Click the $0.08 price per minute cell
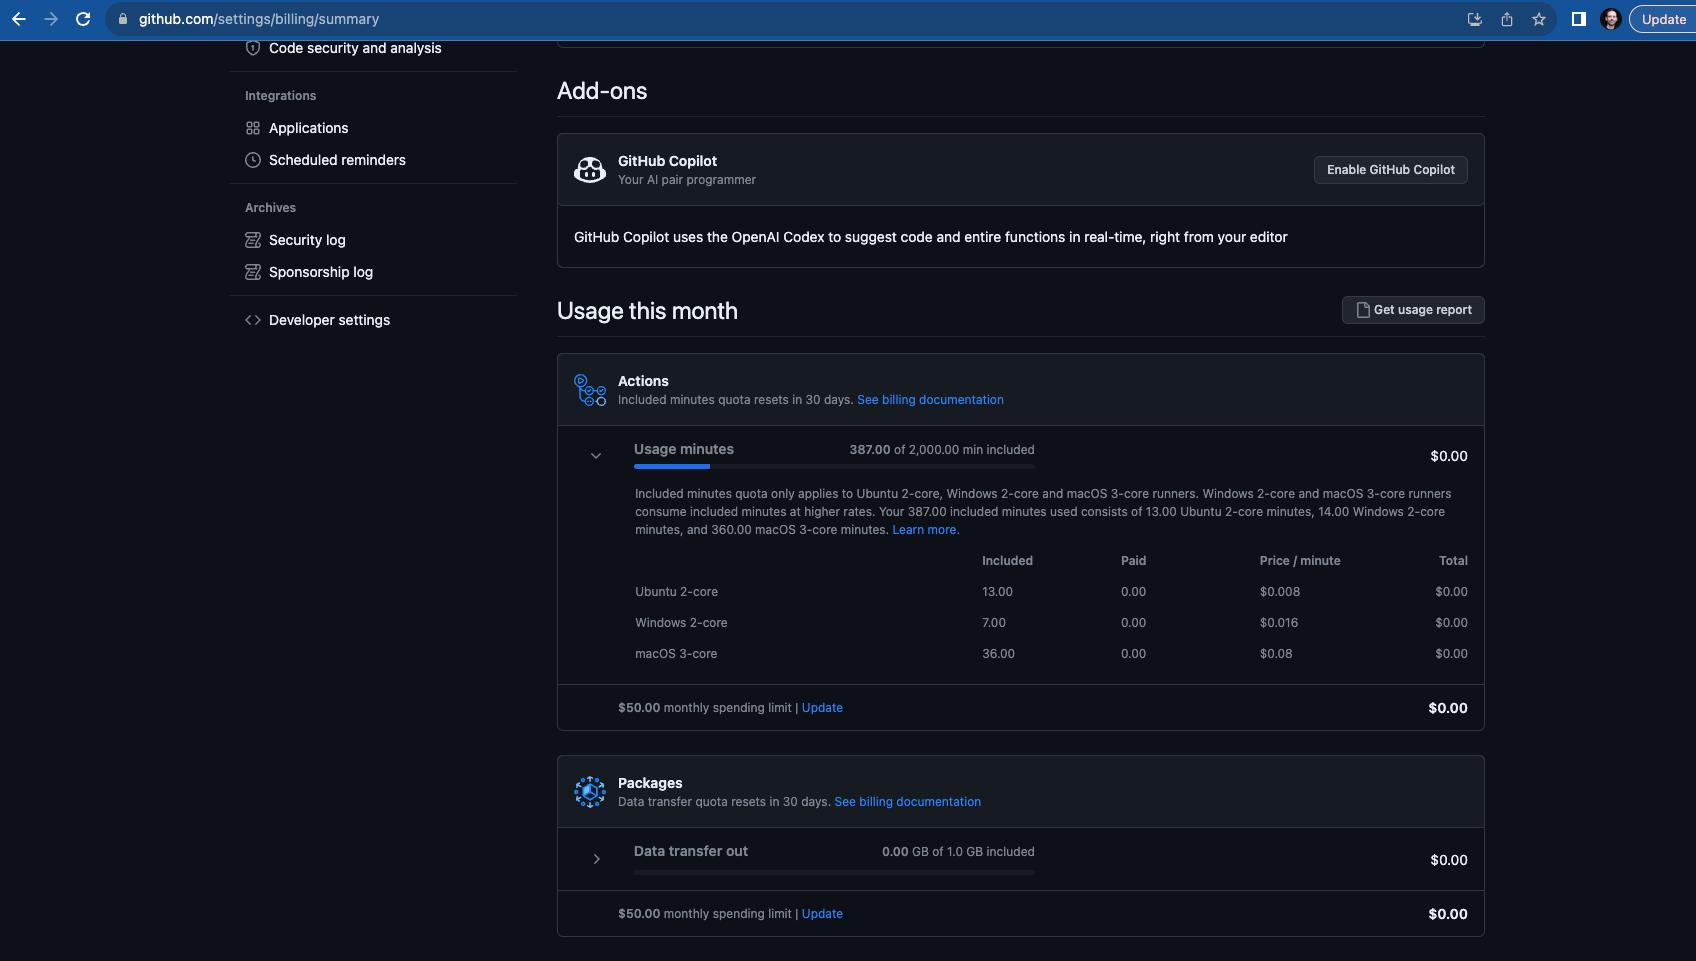The height and width of the screenshot is (961, 1696). pos(1276,654)
